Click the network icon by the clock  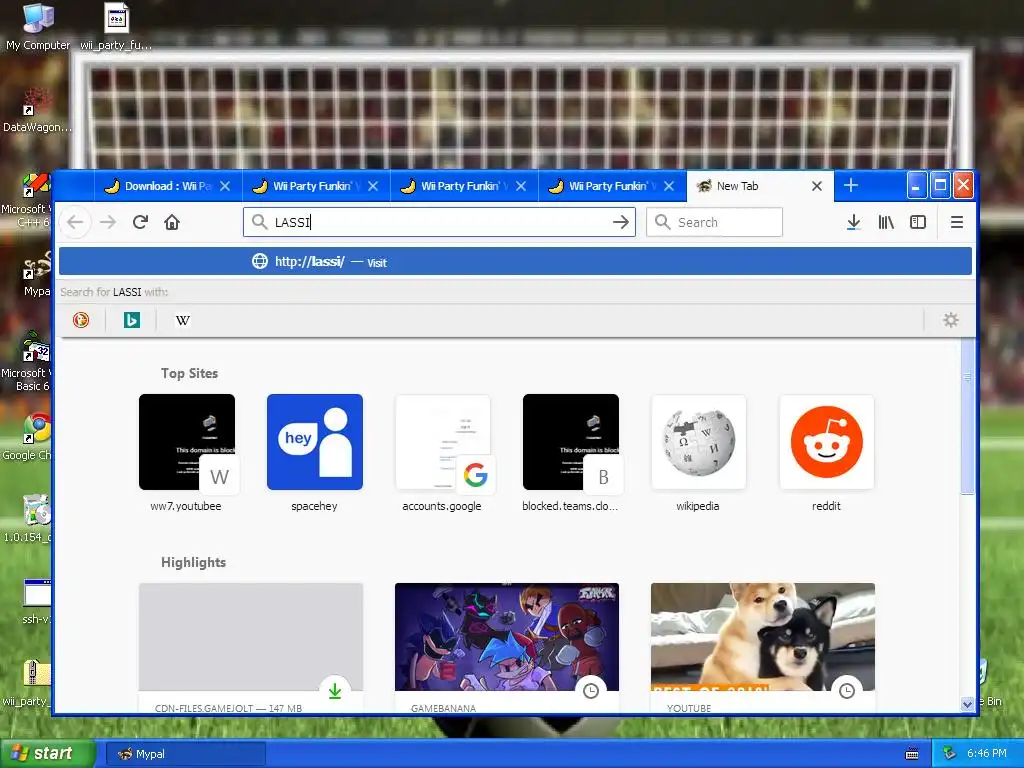950,754
